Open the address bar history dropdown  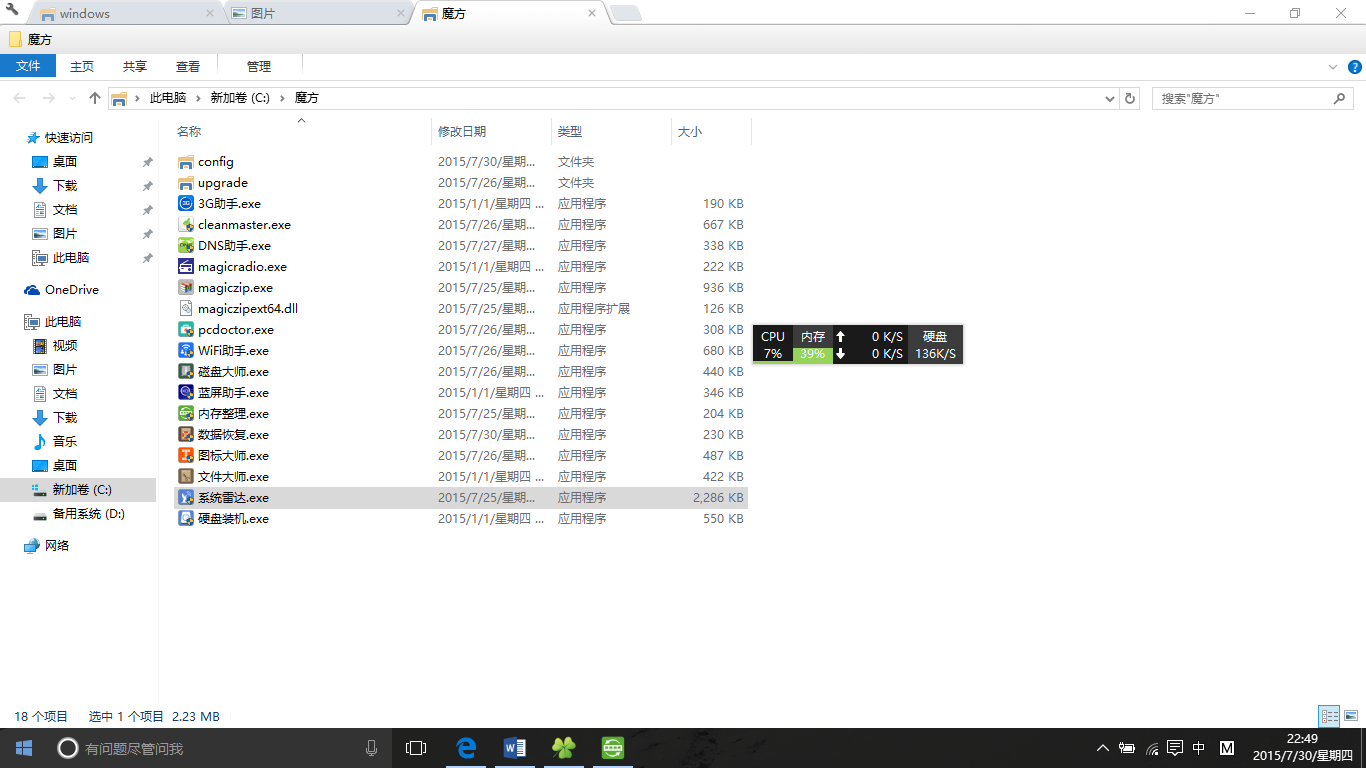[1110, 99]
